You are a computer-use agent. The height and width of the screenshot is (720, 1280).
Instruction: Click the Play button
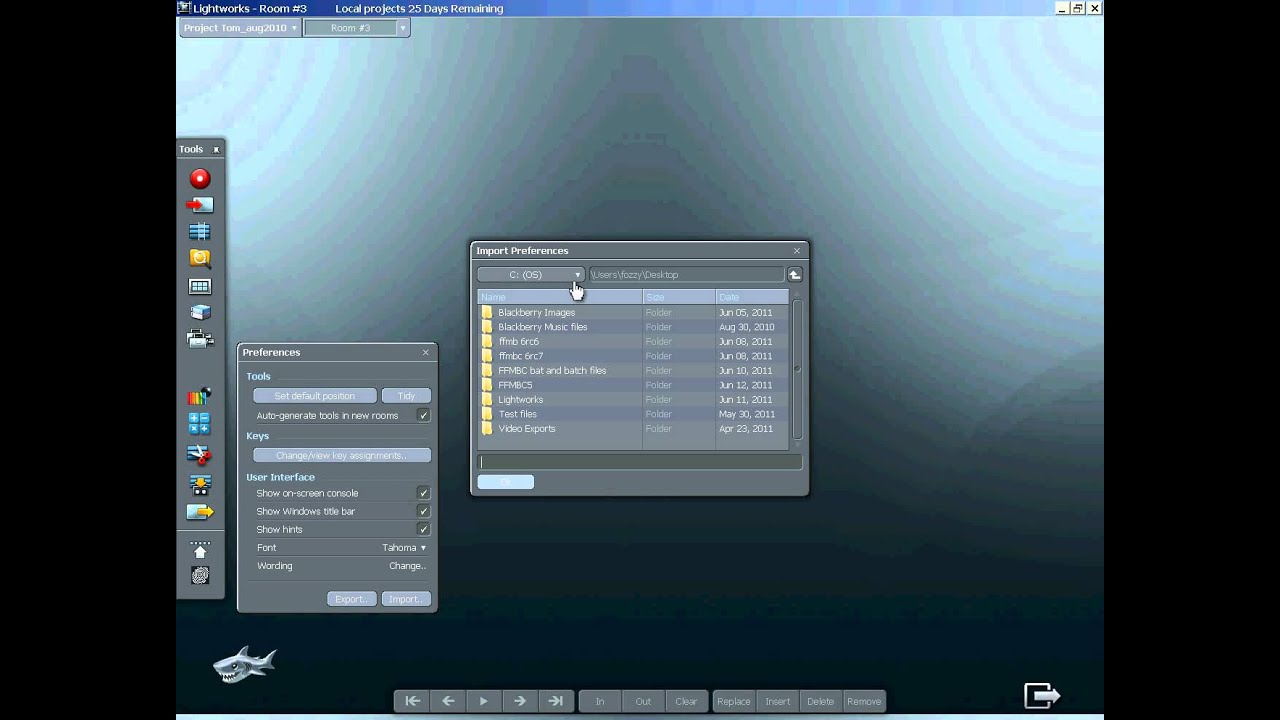click(484, 701)
